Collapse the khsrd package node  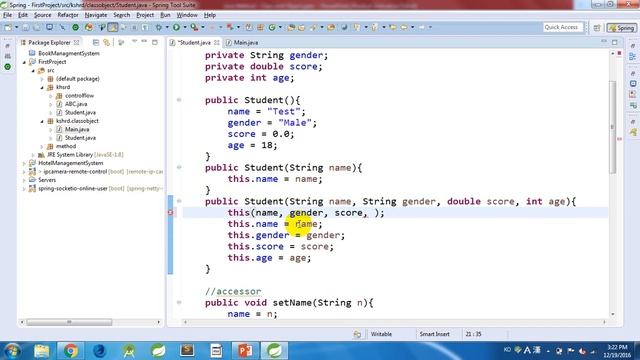[x=42, y=87]
